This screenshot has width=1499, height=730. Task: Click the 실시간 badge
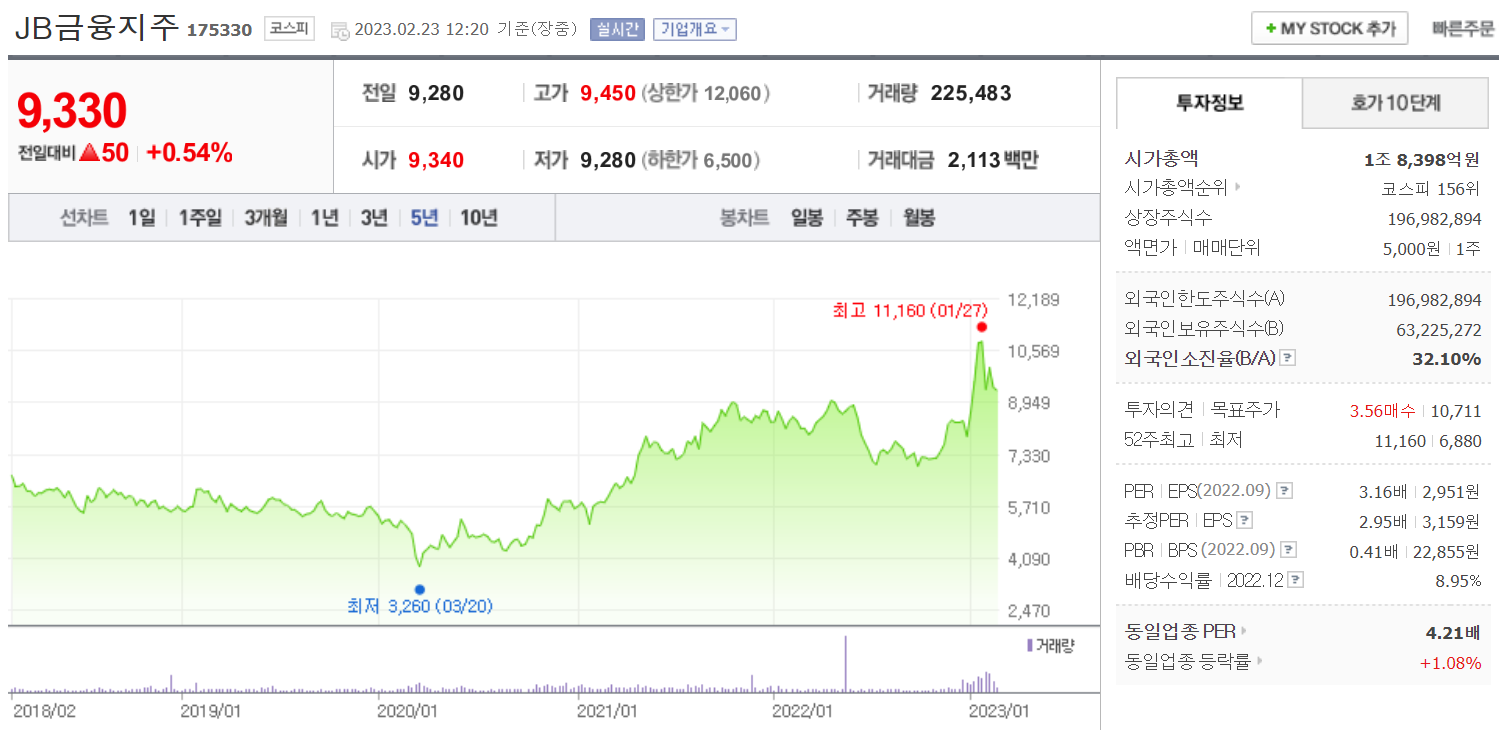tap(617, 29)
